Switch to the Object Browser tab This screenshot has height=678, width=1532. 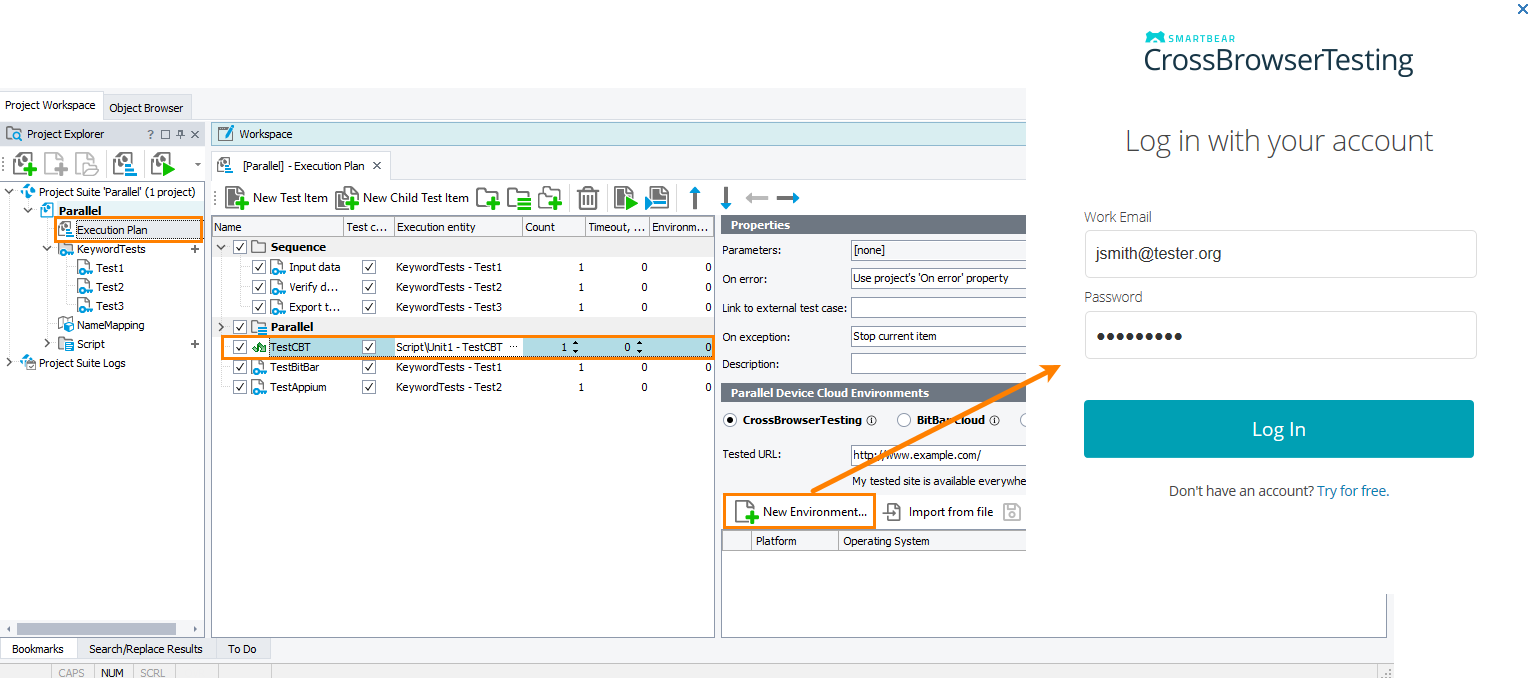[146, 107]
